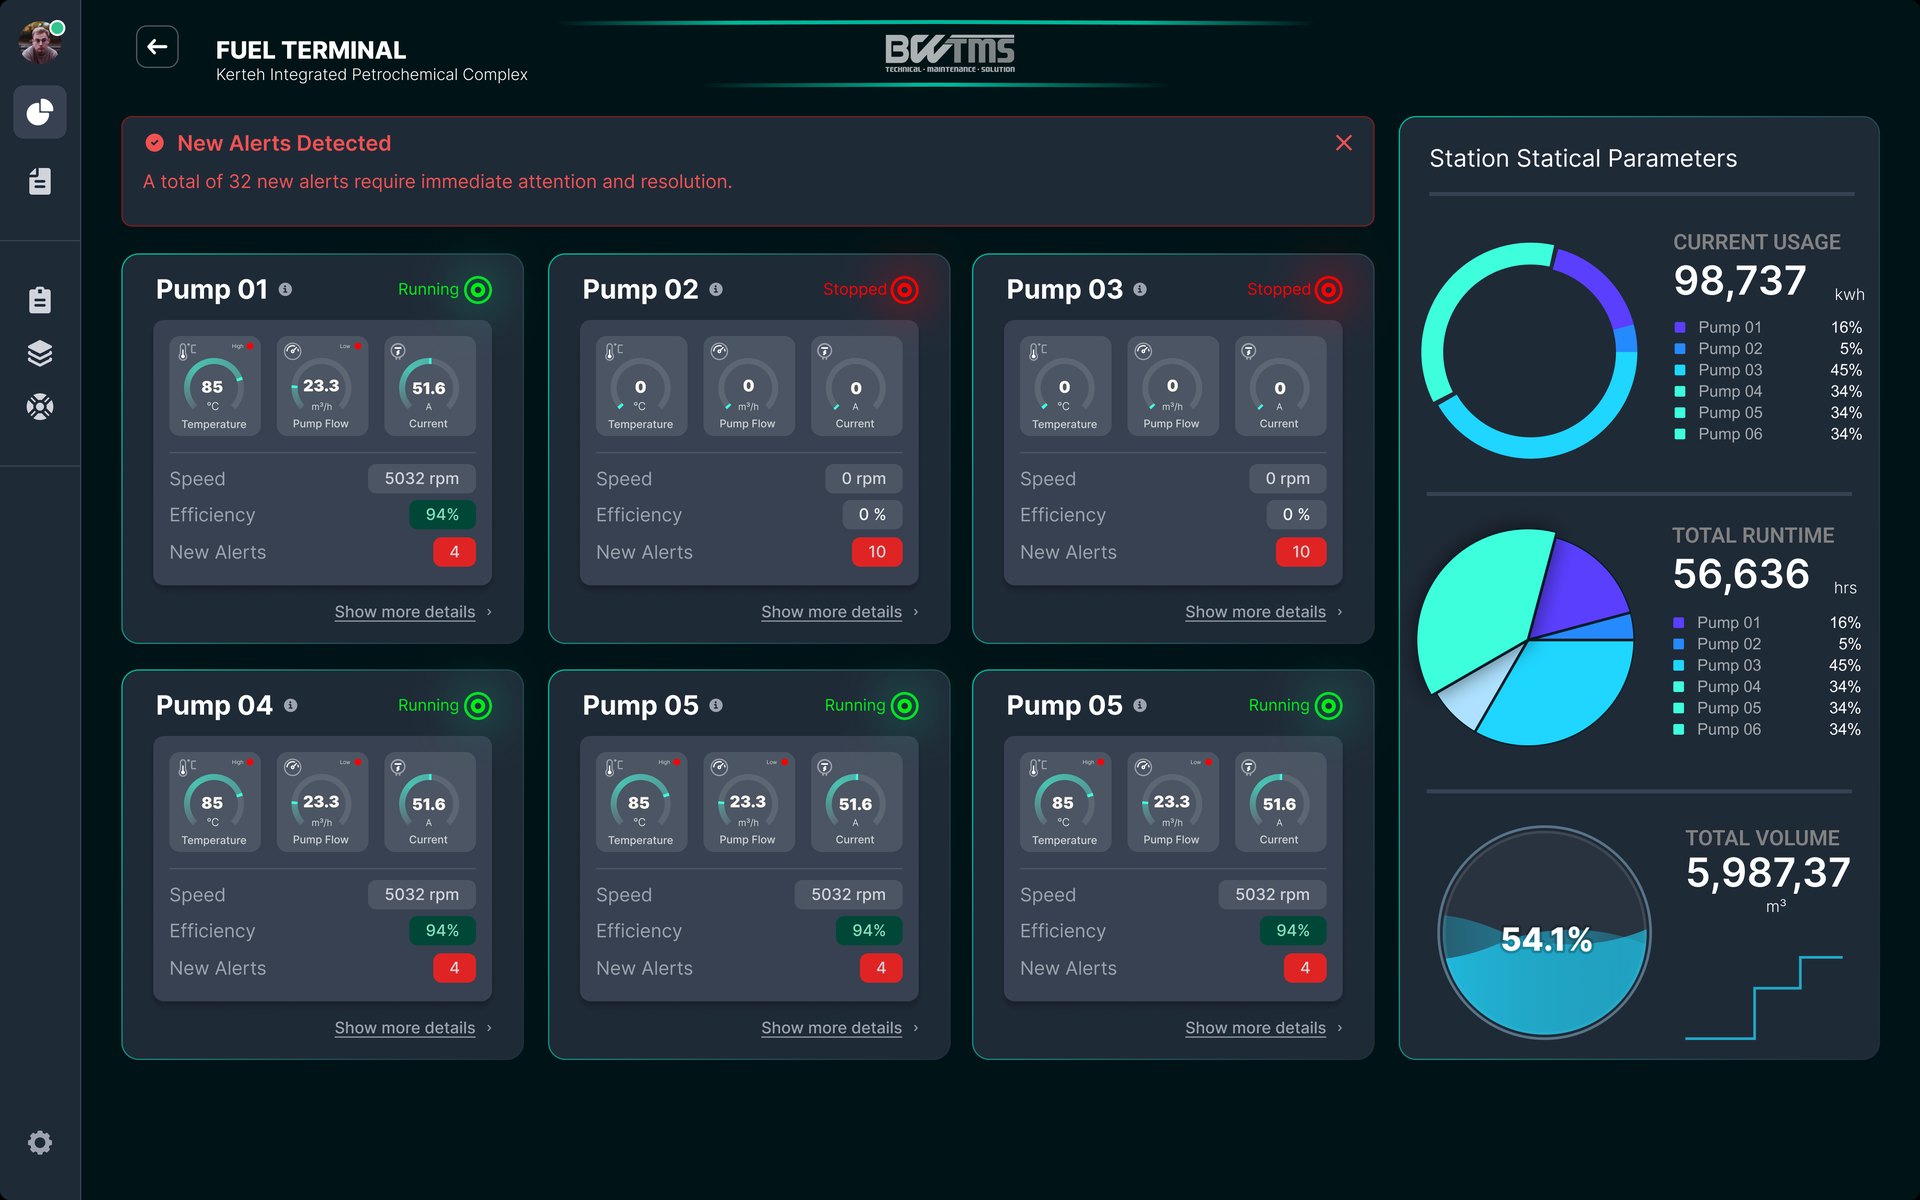The width and height of the screenshot is (1920, 1200).
Task: Click Pump 03 red Stopped indicator
Action: [x=1329, y=290]
